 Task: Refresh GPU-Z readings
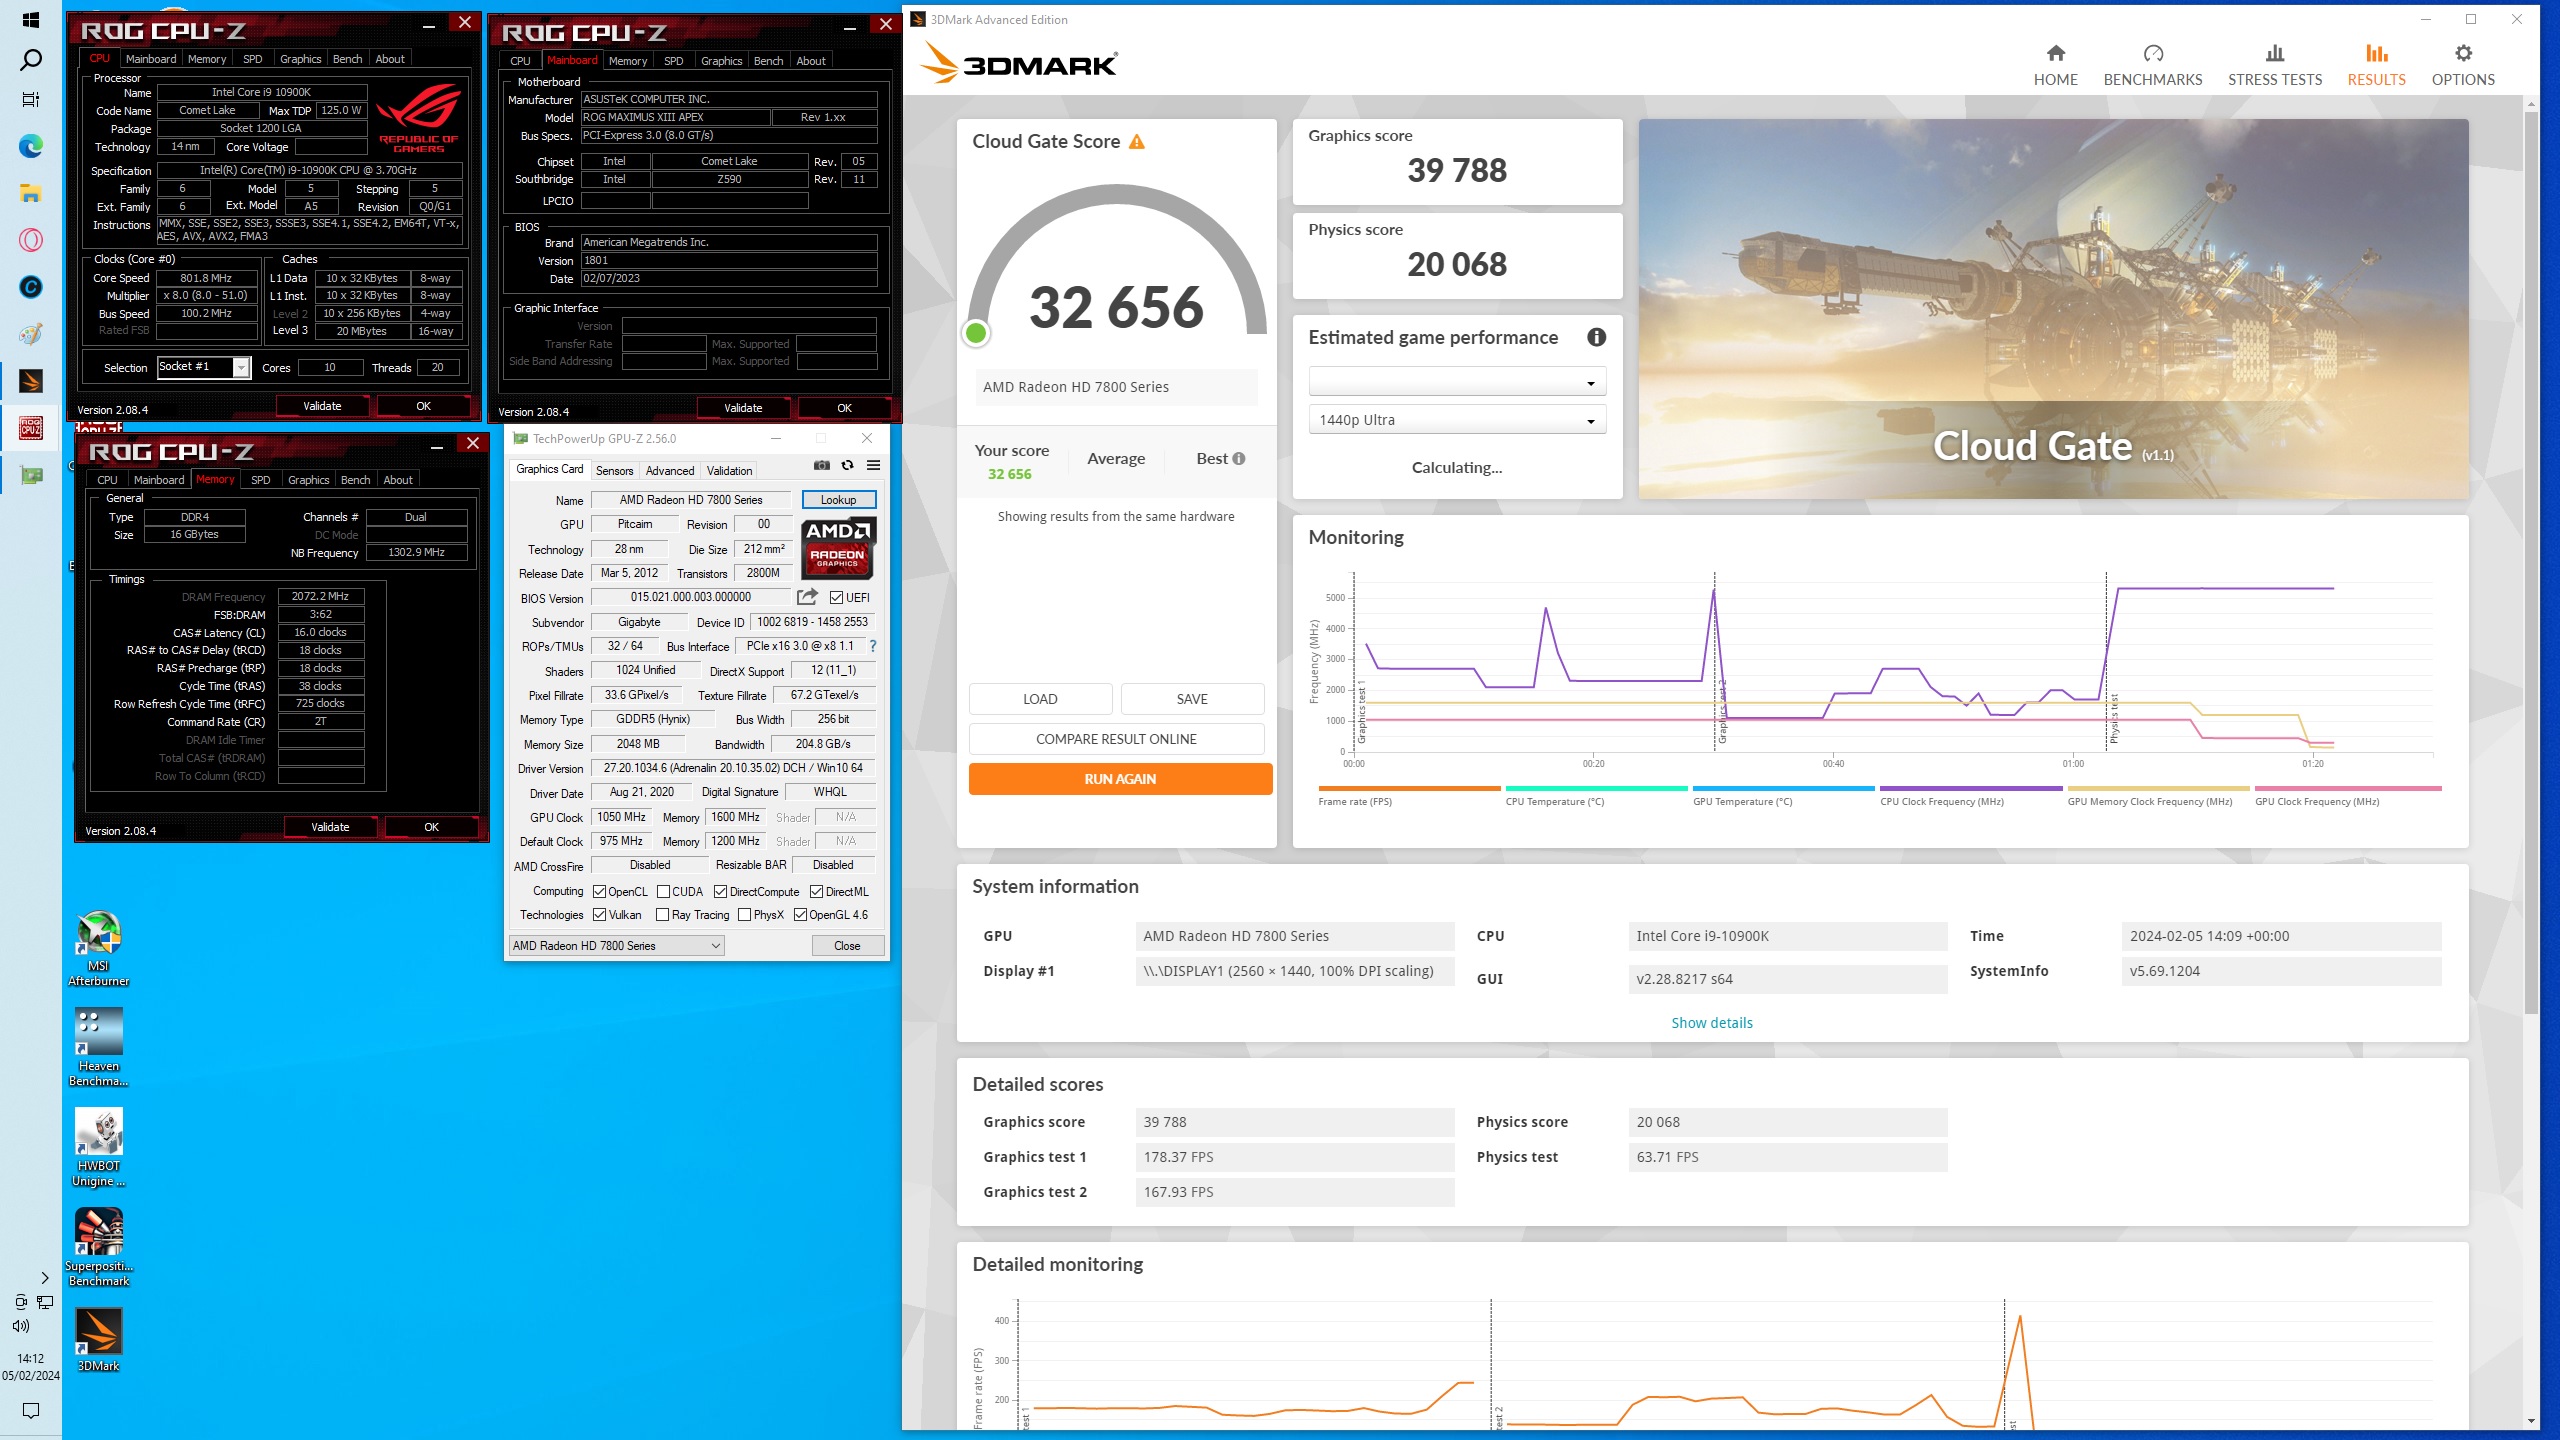click(x=848, y=465)
